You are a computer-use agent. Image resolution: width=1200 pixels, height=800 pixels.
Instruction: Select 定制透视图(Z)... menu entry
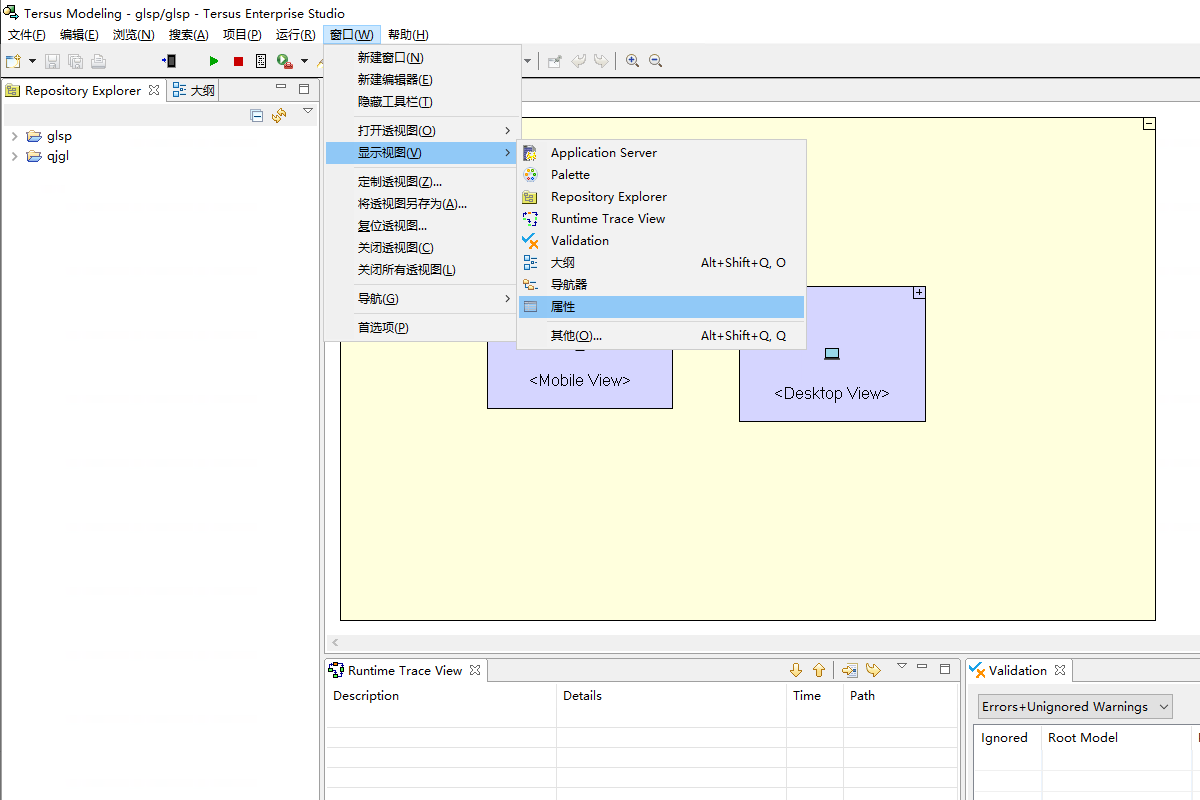(x=422, y=182)
